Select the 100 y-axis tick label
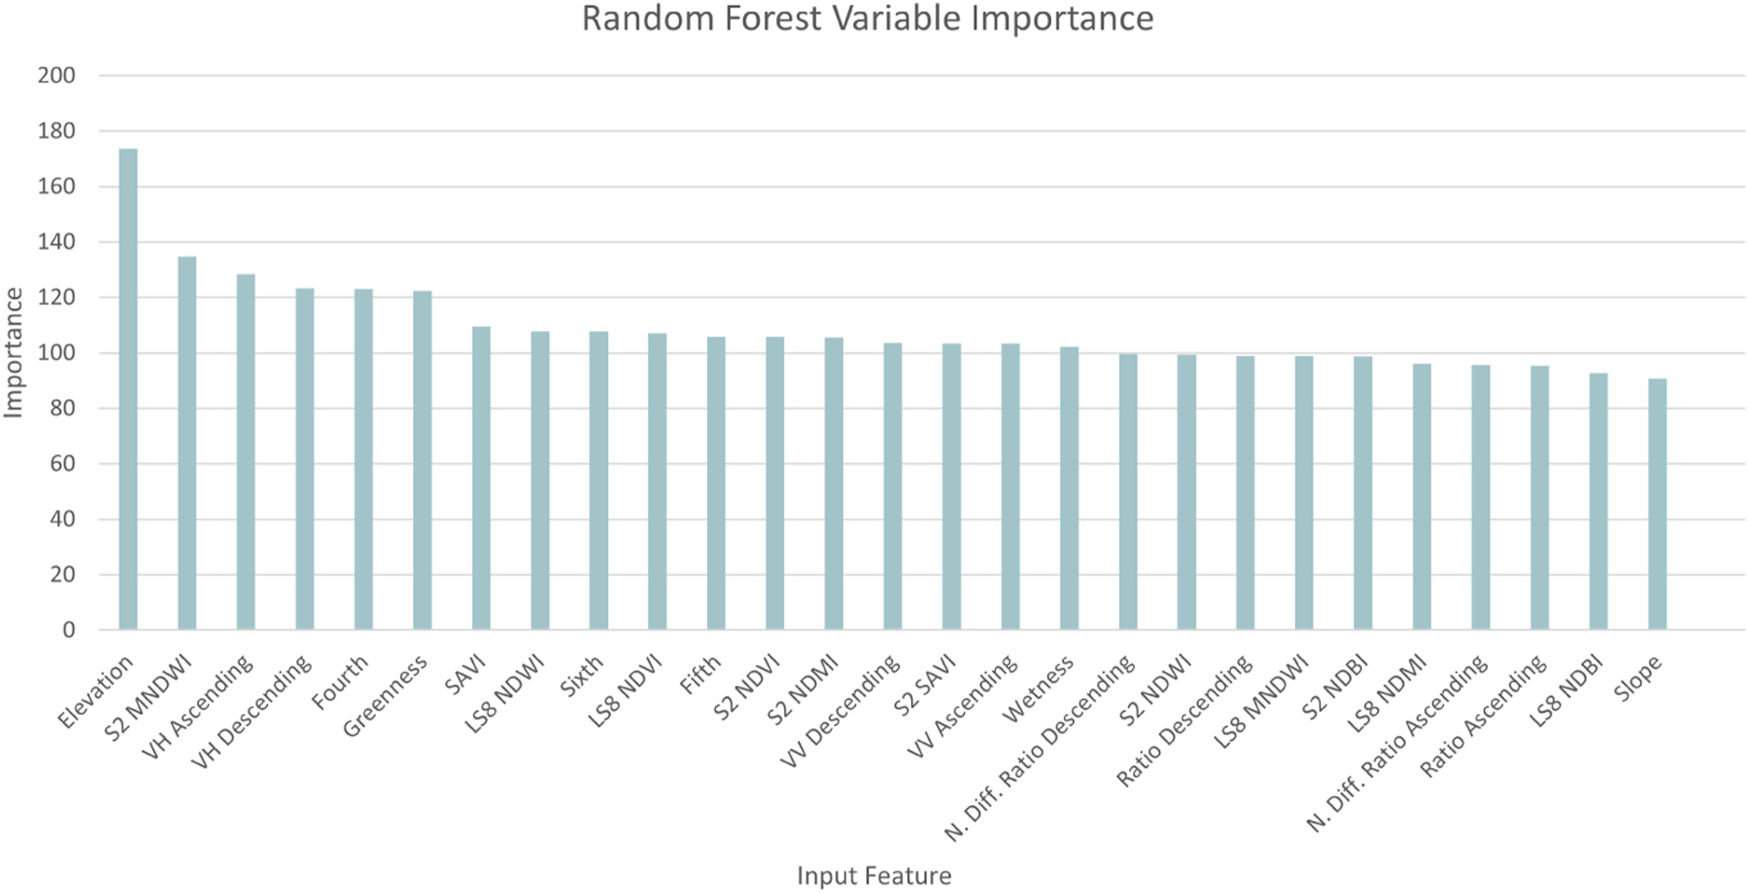The width and height of the screenshot is (1748, 893). tap(56, 354)
